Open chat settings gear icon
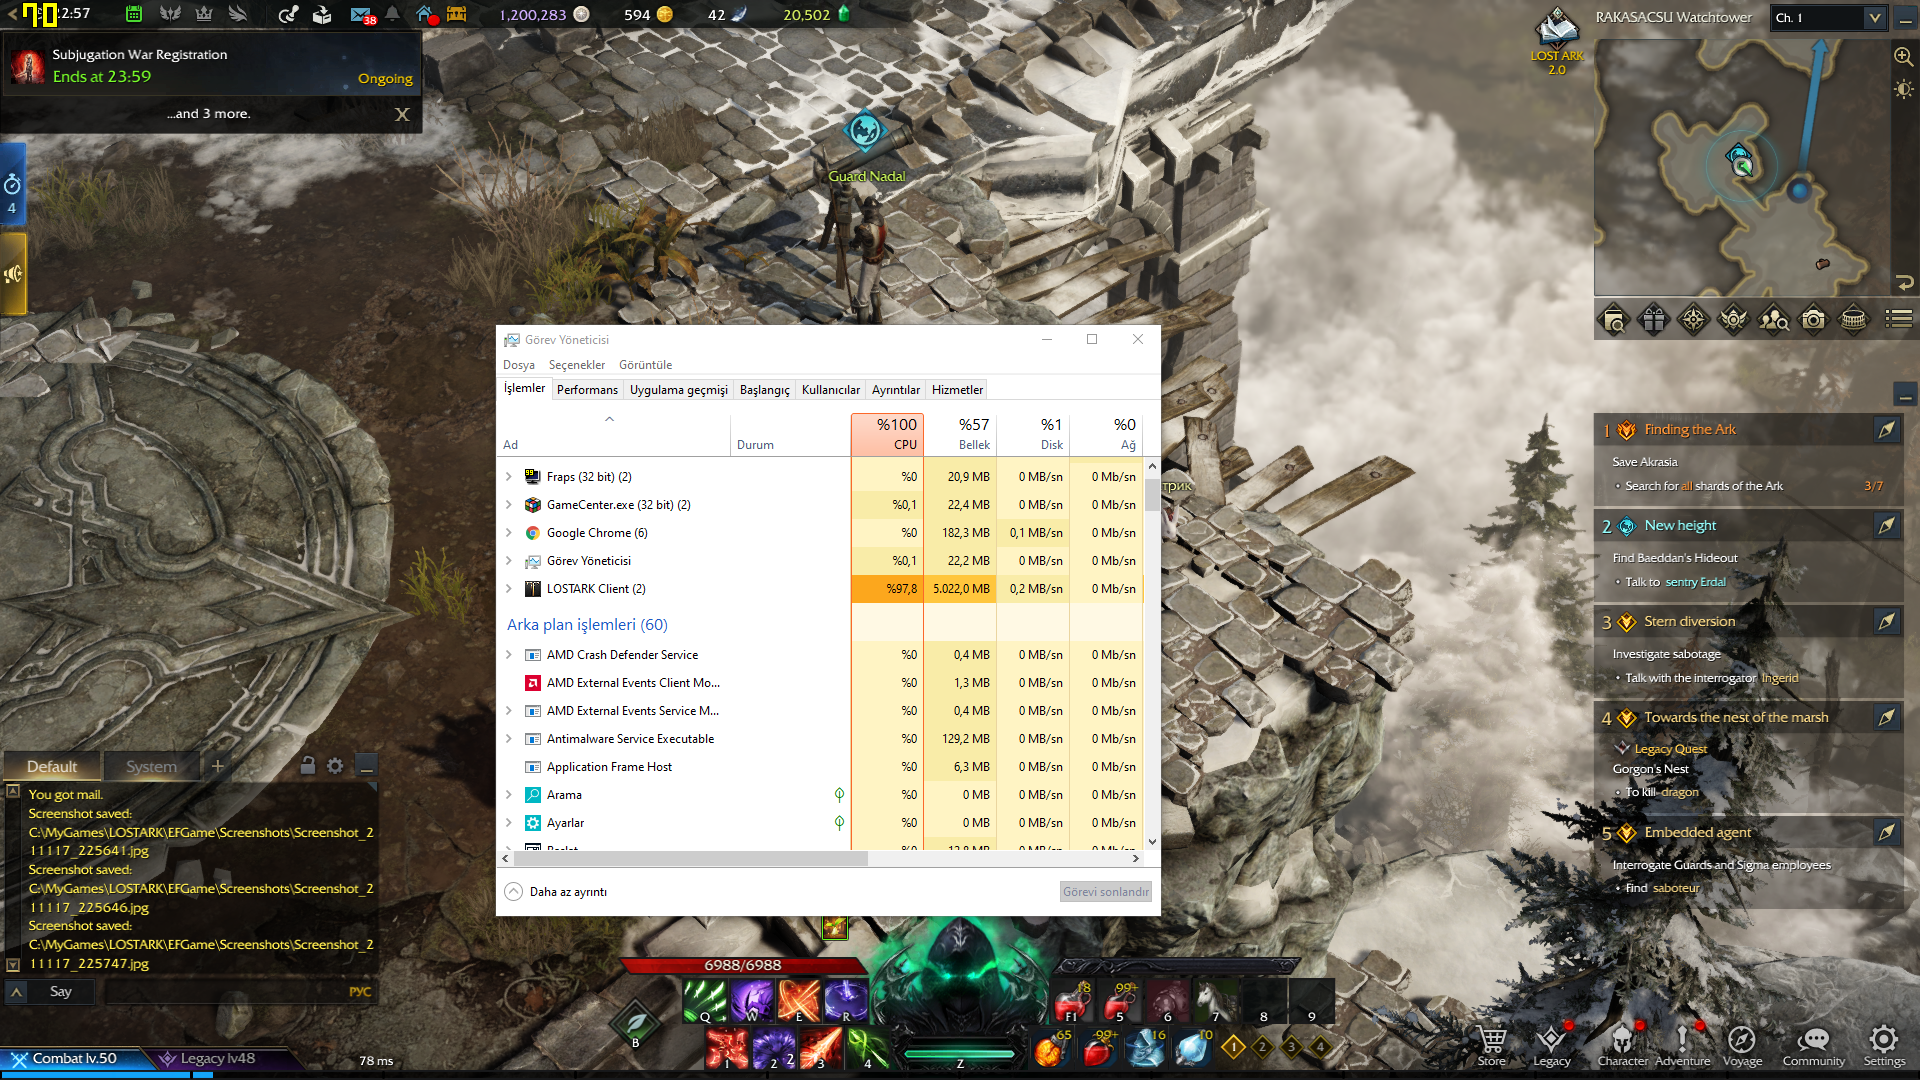Screen dimensions: 1920x1080 click(x=335, y=766)
